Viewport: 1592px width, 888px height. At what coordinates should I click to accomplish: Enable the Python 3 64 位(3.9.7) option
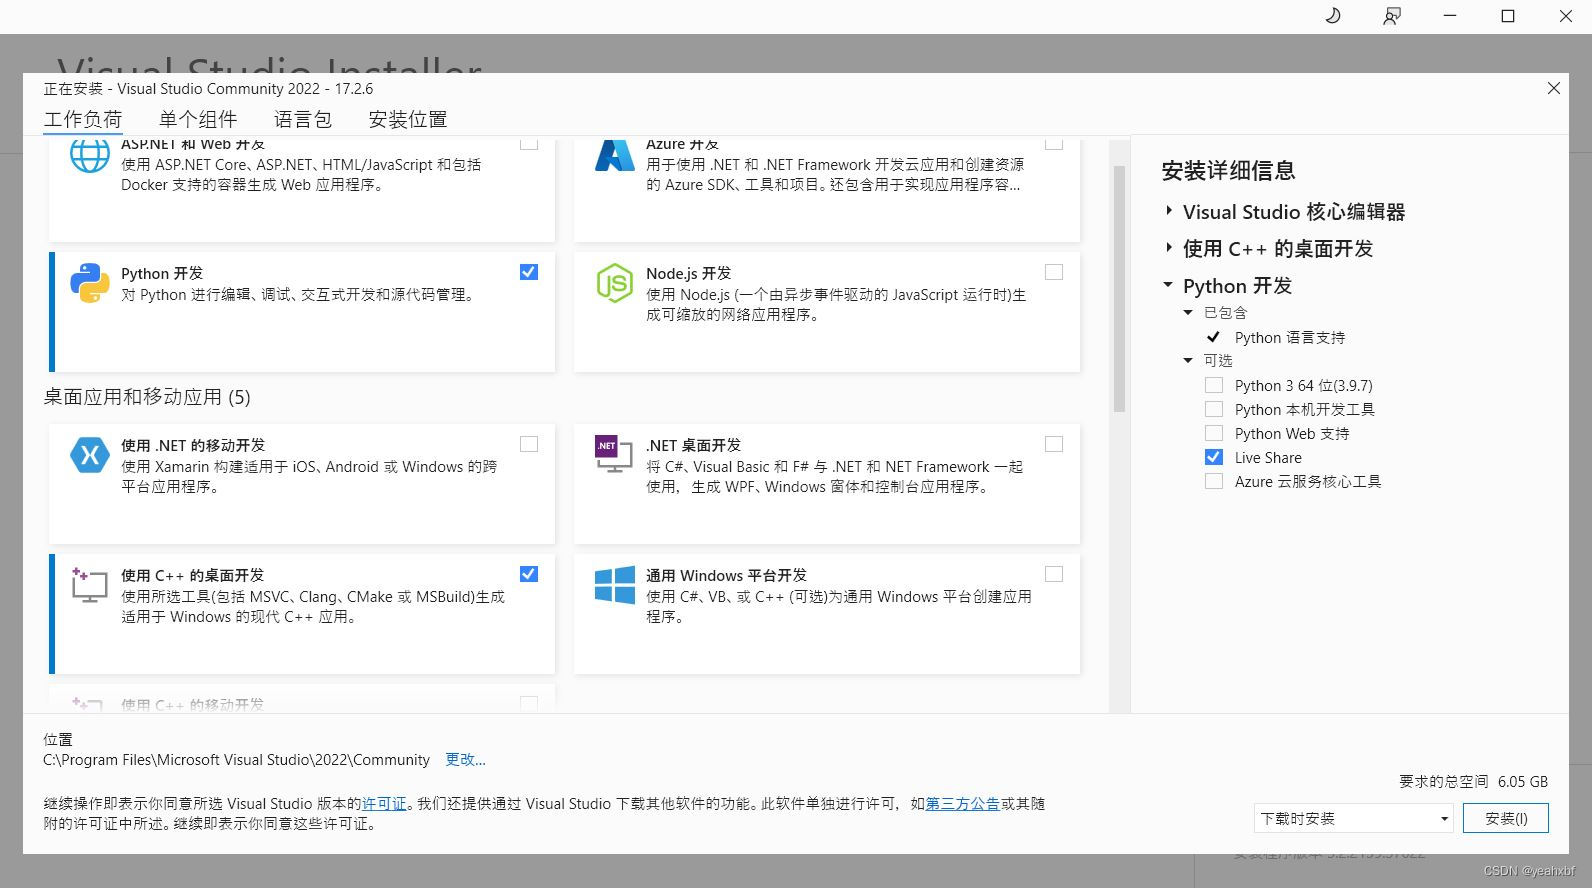pos(1214,385)
